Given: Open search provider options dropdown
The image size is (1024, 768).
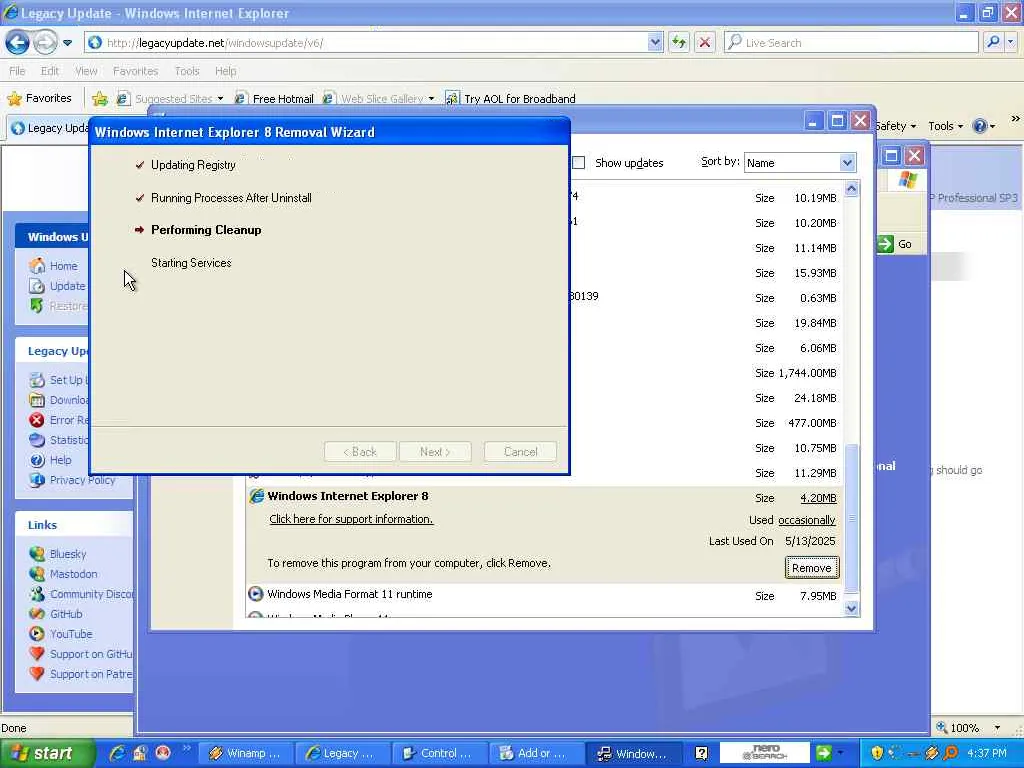Looking at the screenshot, I should pos(1011,42).
